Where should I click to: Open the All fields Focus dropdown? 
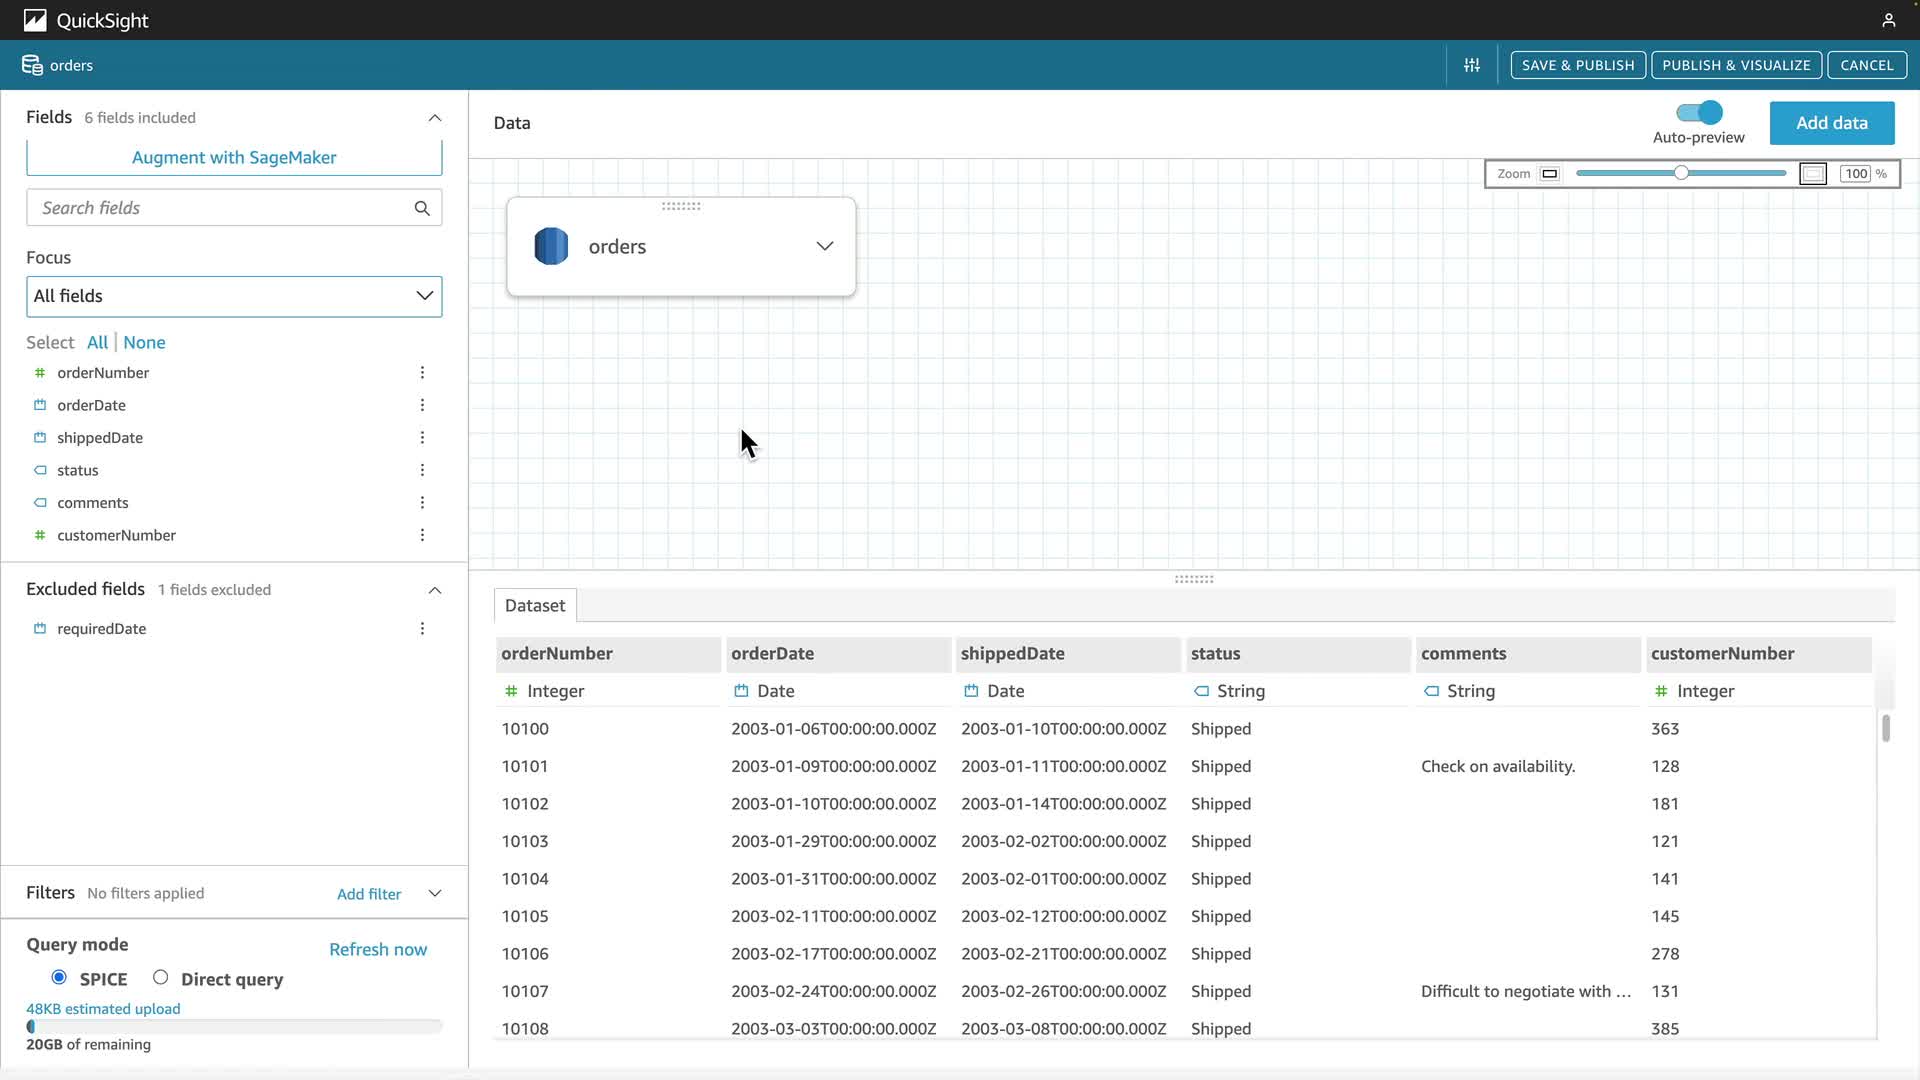pos(234,296)
